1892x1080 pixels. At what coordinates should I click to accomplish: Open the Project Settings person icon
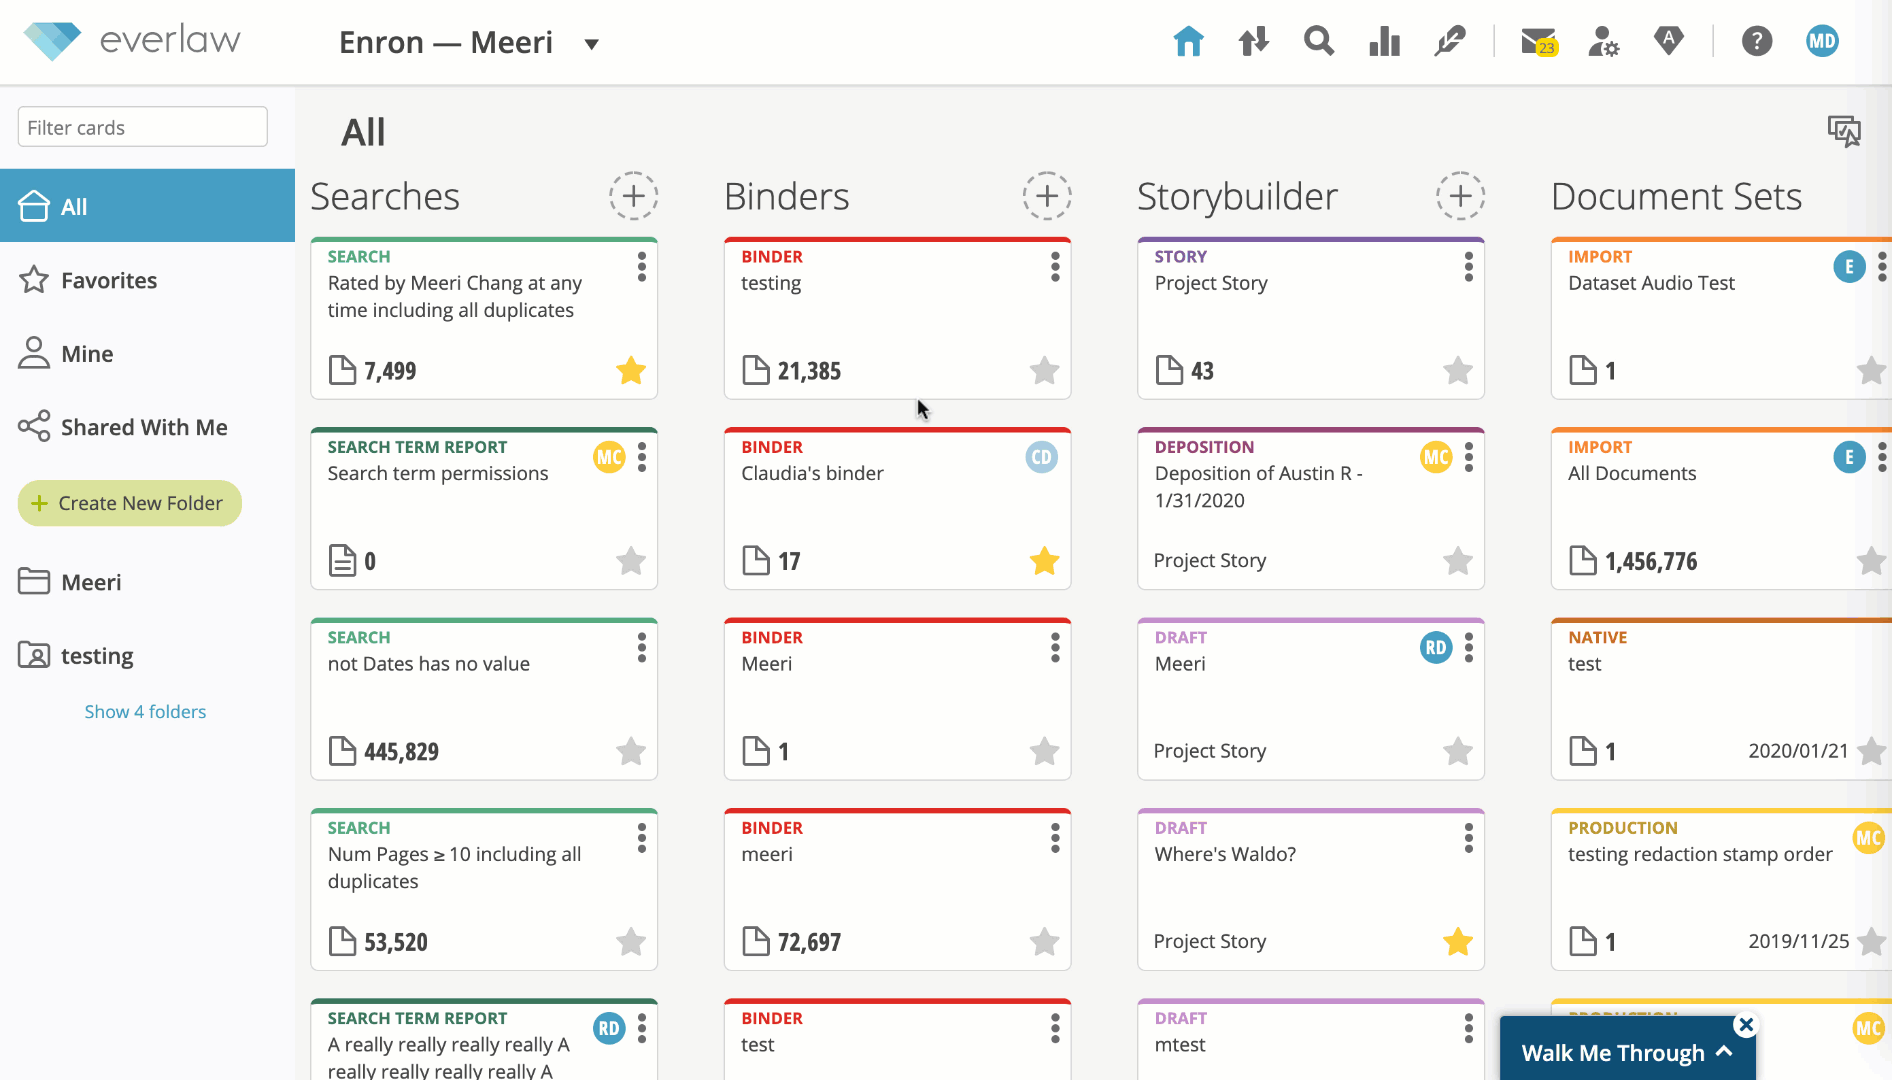pyautogui.click(x=1602, y=41)
